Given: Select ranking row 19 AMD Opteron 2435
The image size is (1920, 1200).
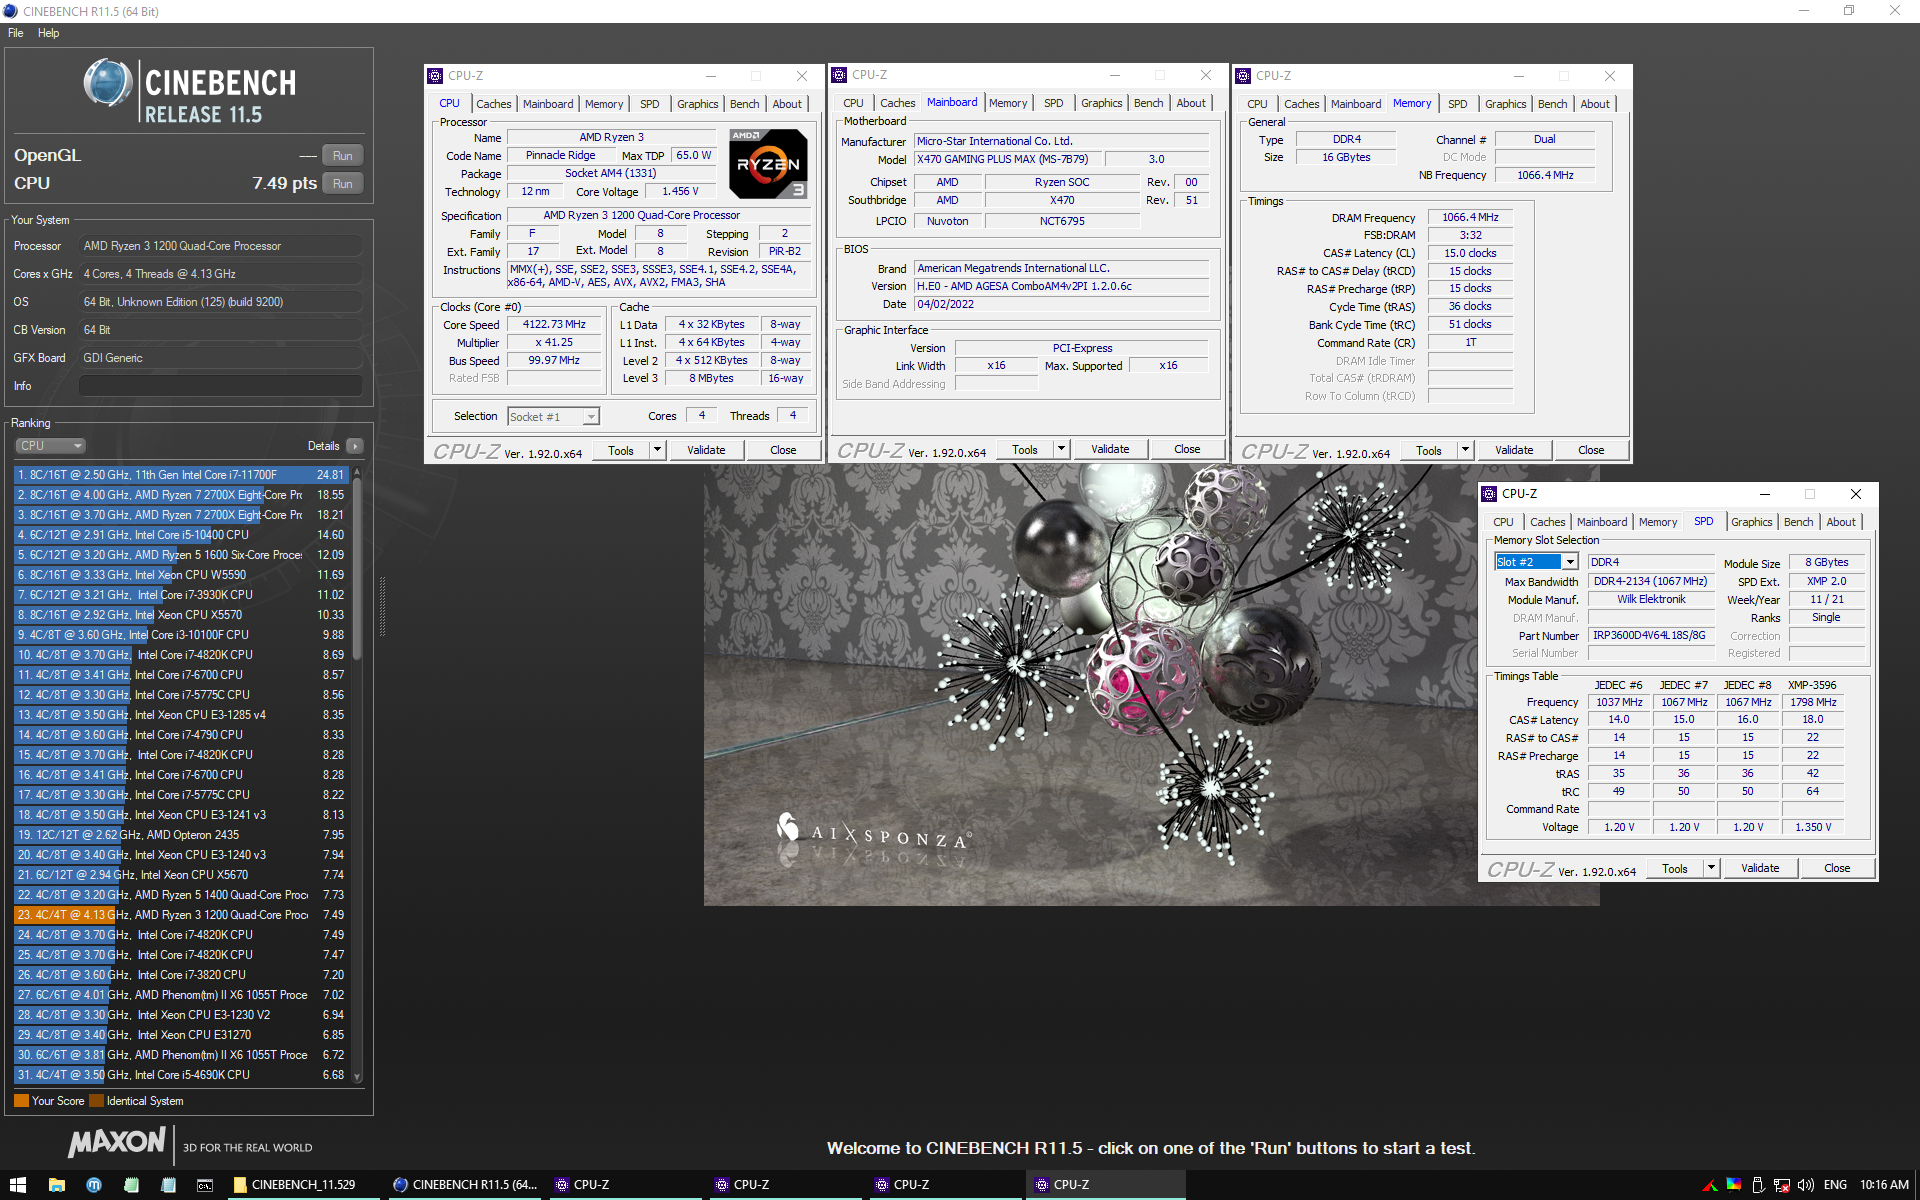Looking at the screenshot, I should click(x=181, y=835).
